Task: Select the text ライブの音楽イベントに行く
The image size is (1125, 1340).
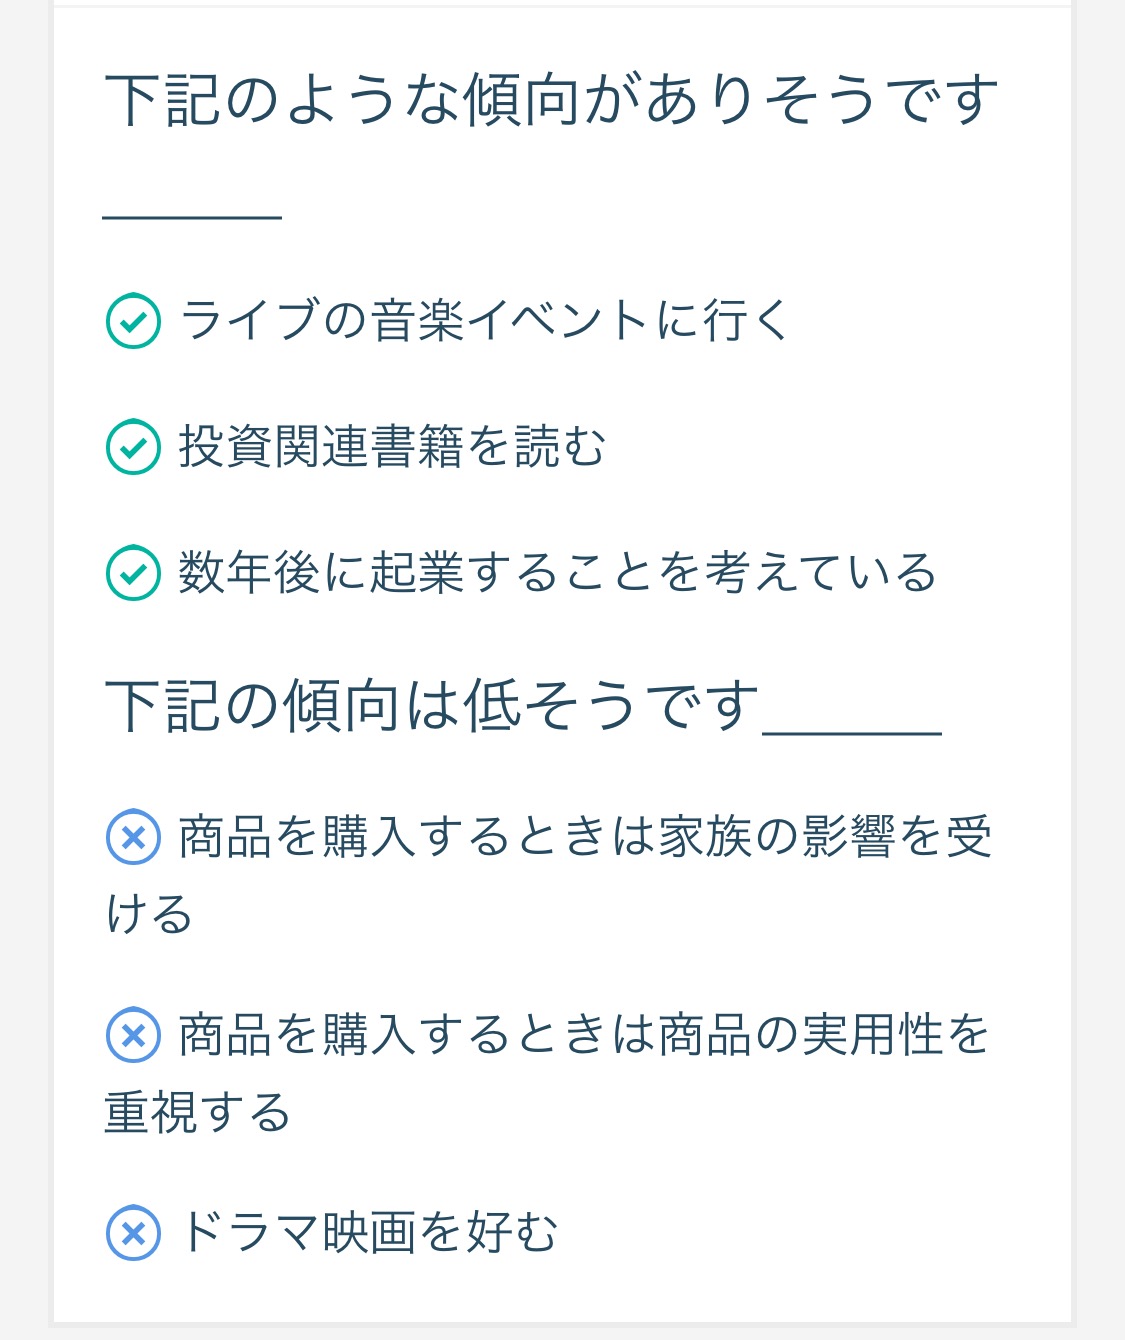Action: tap(484, 321)
